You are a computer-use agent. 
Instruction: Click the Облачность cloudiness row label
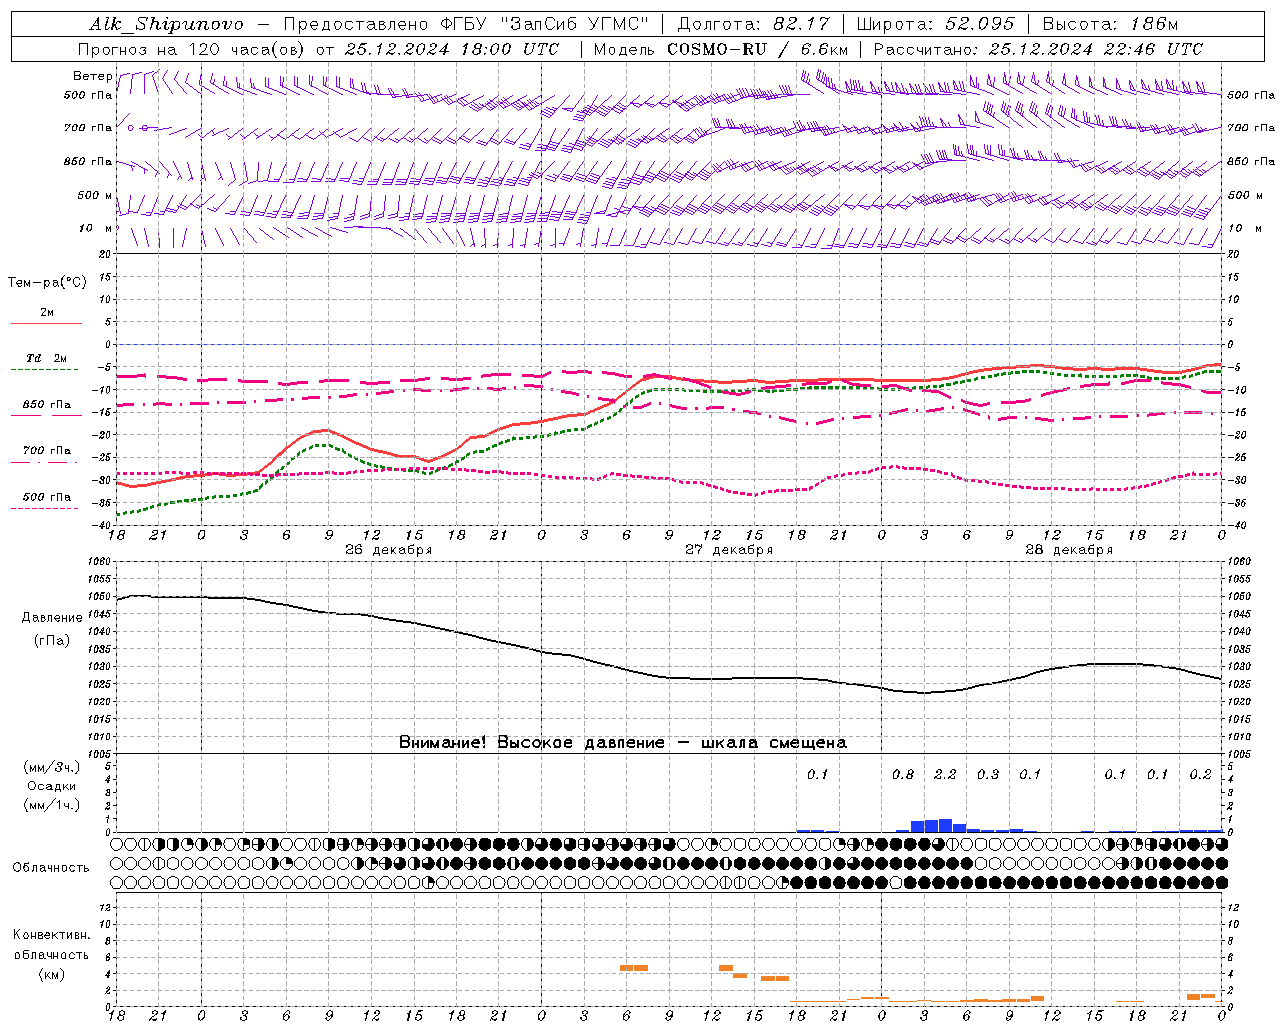(51, 868)
